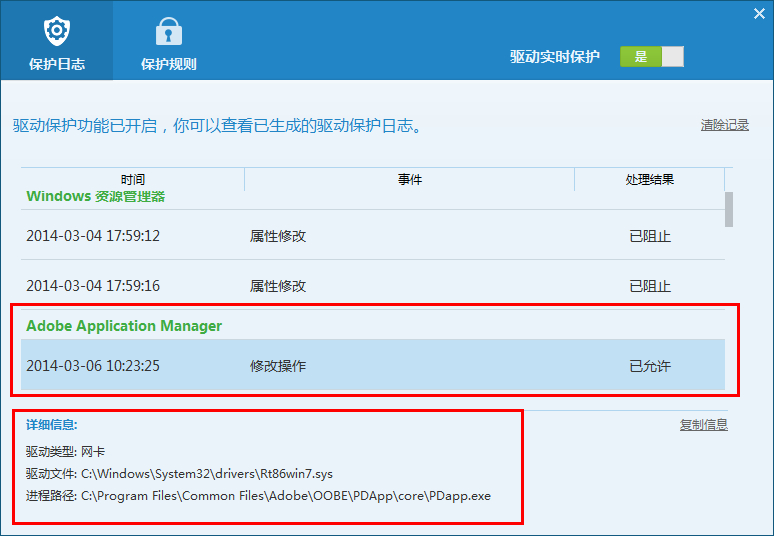Click the shield gear icon of 保护日志
Screen dimensions: 774x536
tap(57, 31)
